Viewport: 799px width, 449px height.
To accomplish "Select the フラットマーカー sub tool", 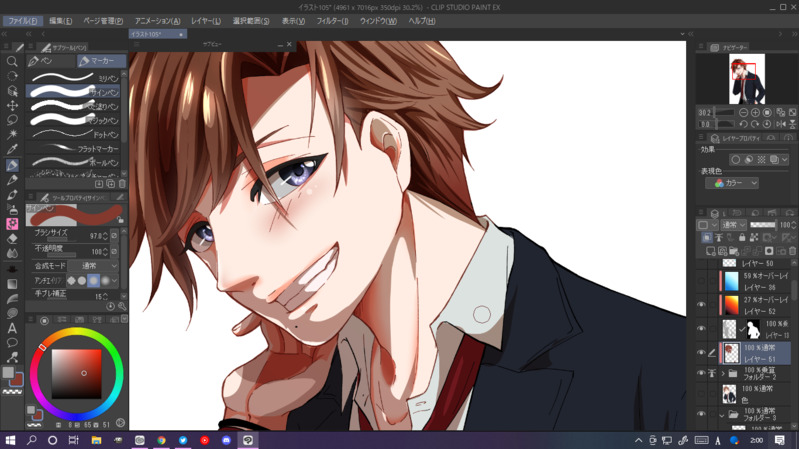I will pos(73,149).
